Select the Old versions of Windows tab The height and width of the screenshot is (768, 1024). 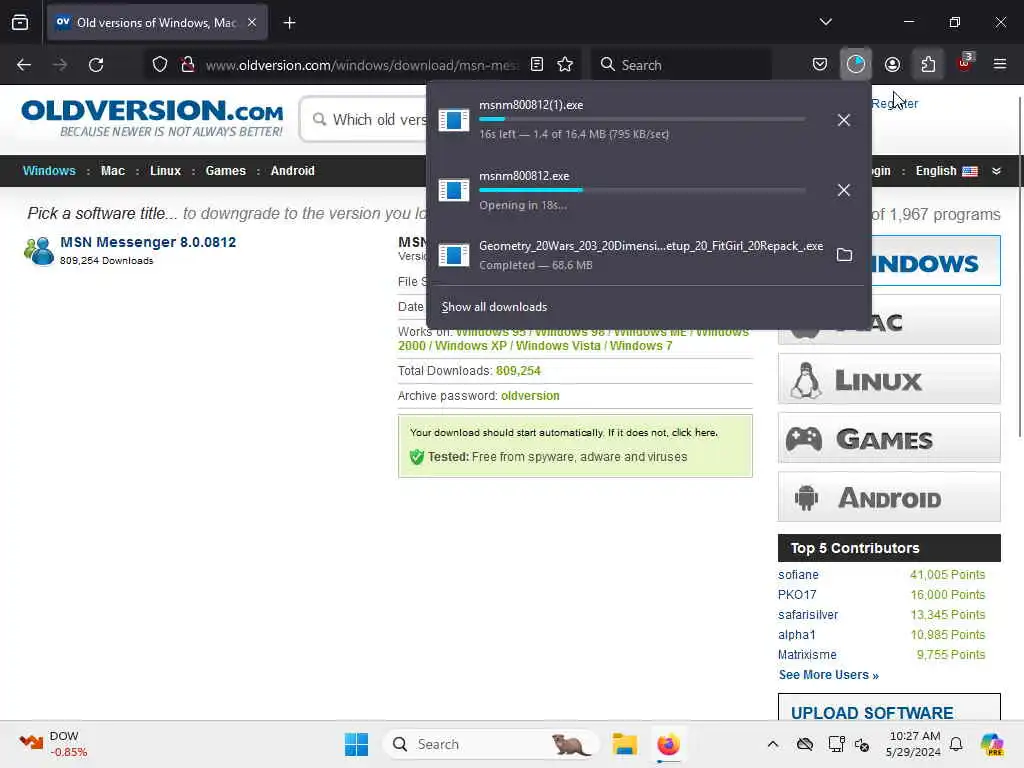[x=157, y=23]
